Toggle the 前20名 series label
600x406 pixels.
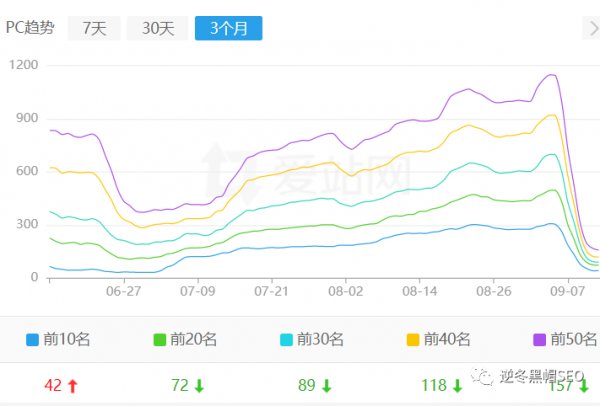coord(193,340)
